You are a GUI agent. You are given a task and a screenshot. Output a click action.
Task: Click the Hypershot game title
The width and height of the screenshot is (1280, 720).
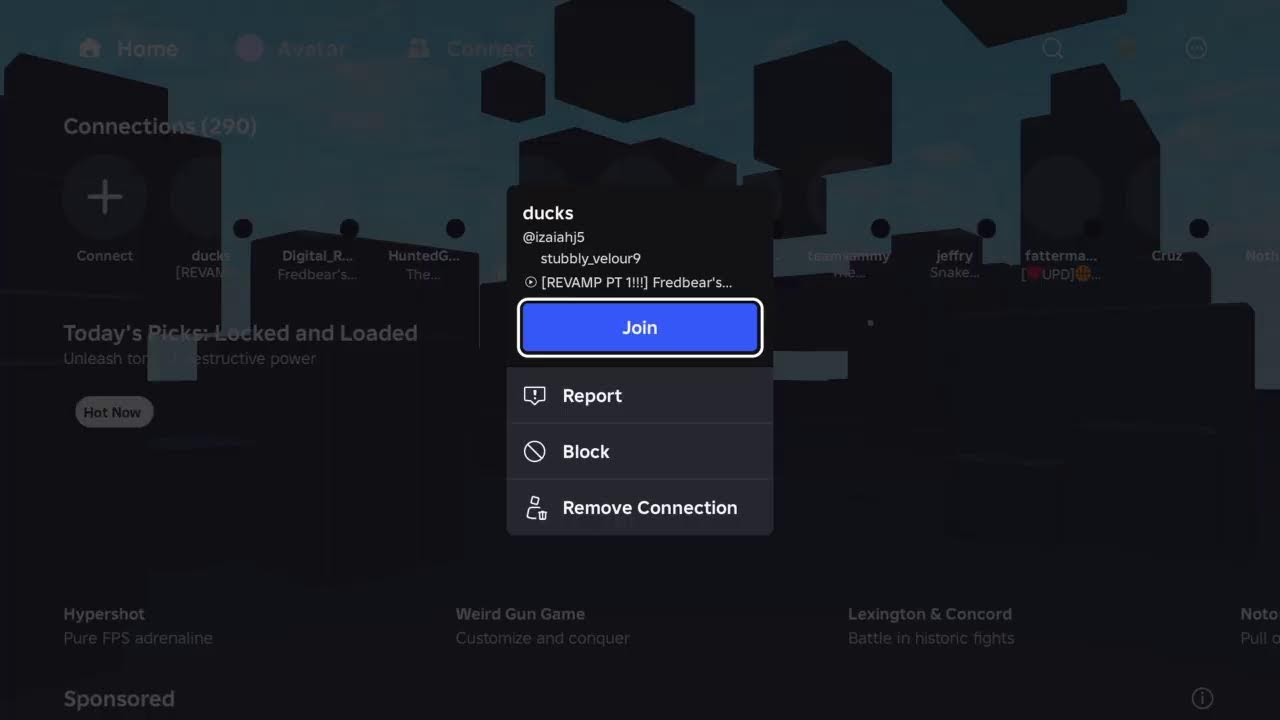point(104,614)
